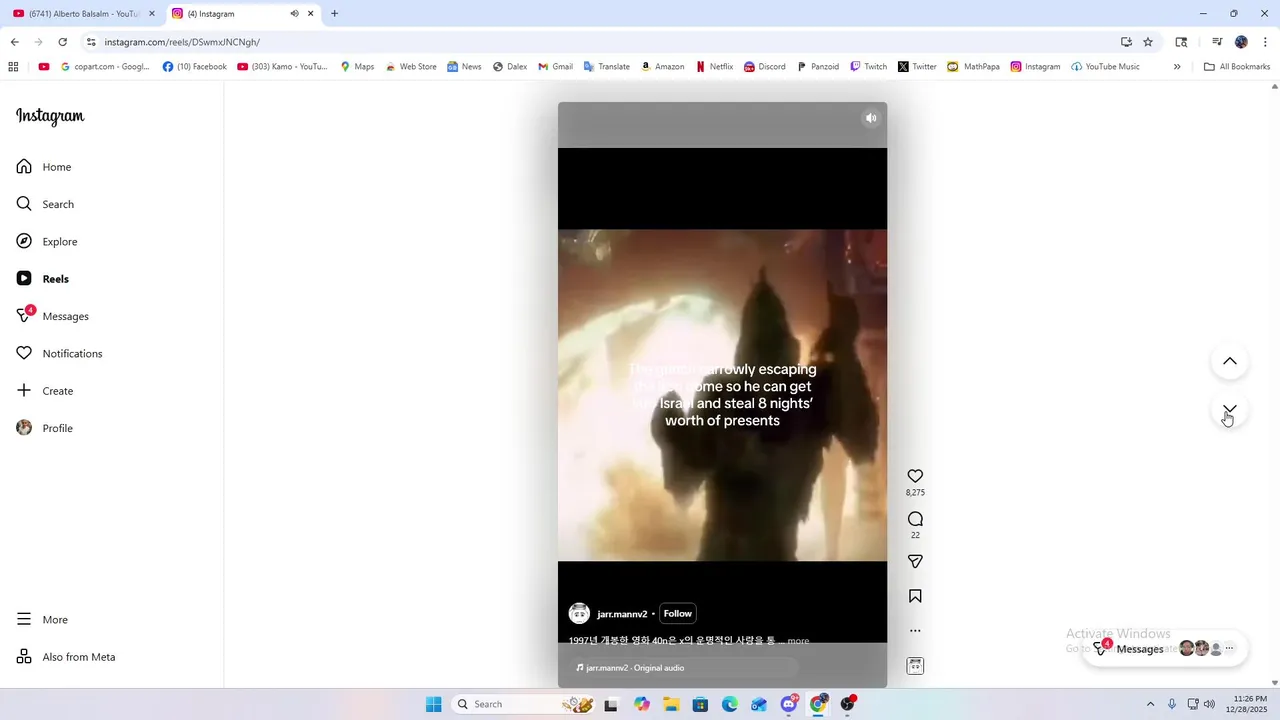Open the Twitch bookmark
Screen dimensions: 1280x720
coord(868,67)
